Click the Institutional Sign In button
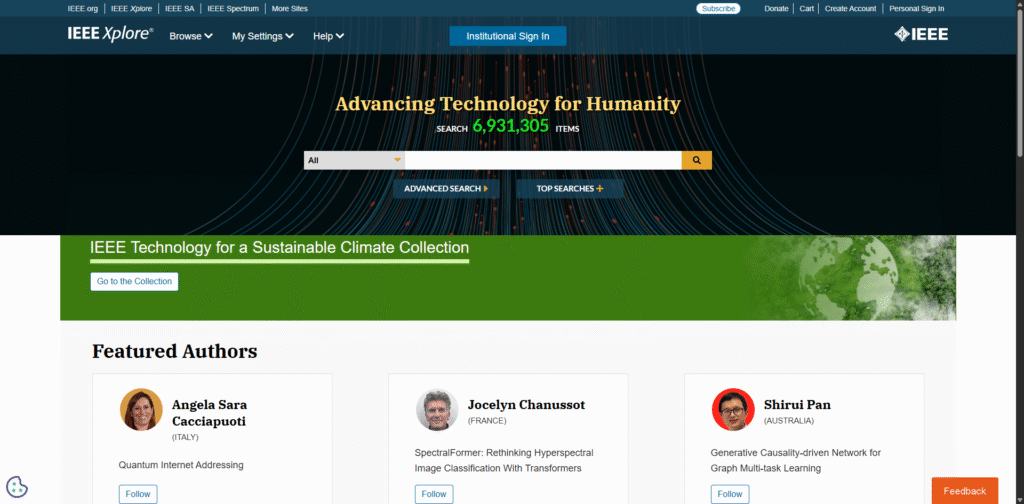 coord(507,36)
